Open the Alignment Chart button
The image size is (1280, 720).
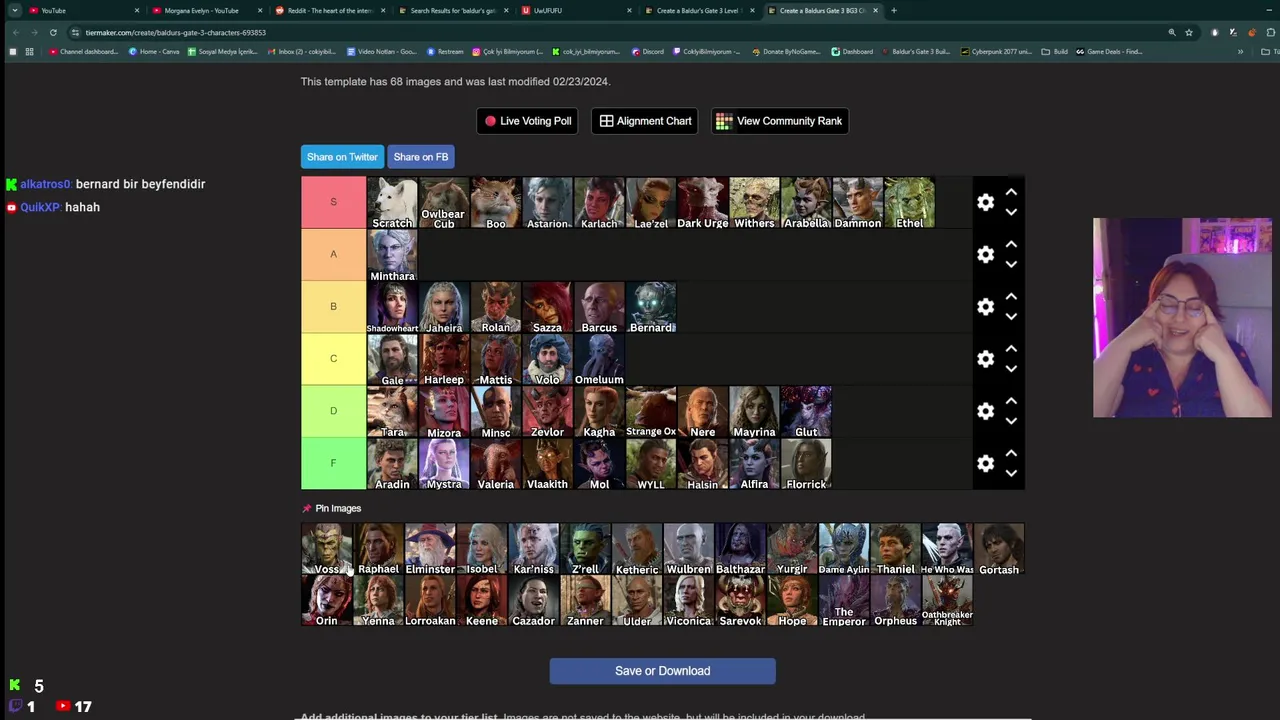(x=645, y=121)
